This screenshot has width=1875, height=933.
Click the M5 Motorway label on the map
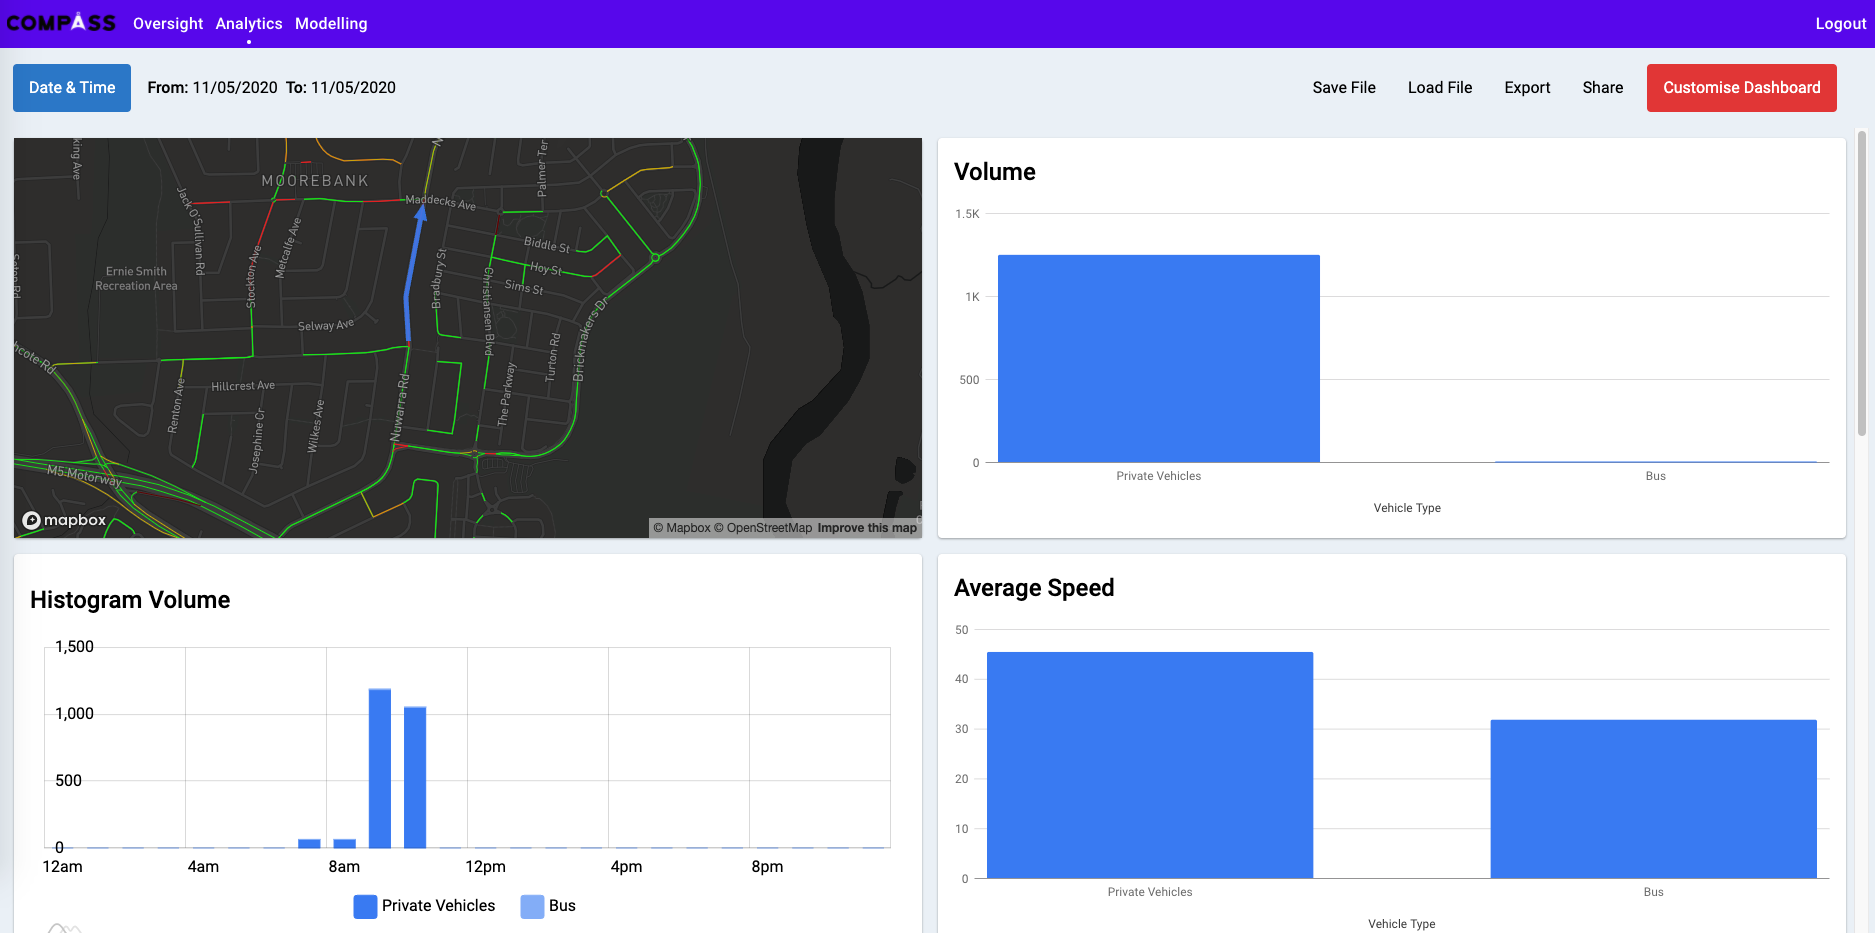(84, 475)
